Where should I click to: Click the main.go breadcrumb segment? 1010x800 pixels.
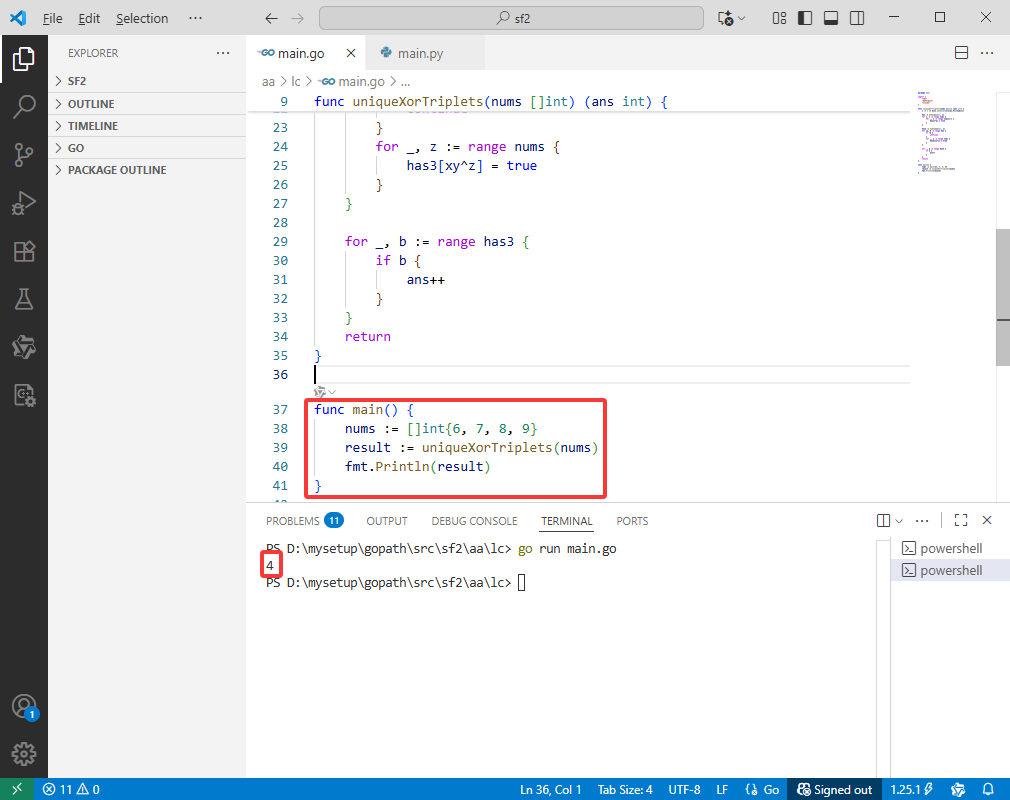coord(352,81)
